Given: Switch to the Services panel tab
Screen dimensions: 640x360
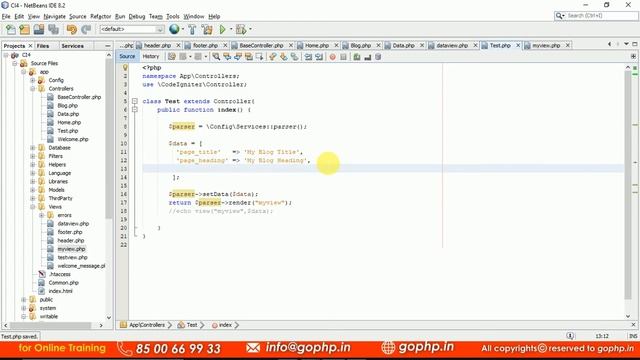Looking at the screenshot, I should pyautogui.click(x=73, y=46).
